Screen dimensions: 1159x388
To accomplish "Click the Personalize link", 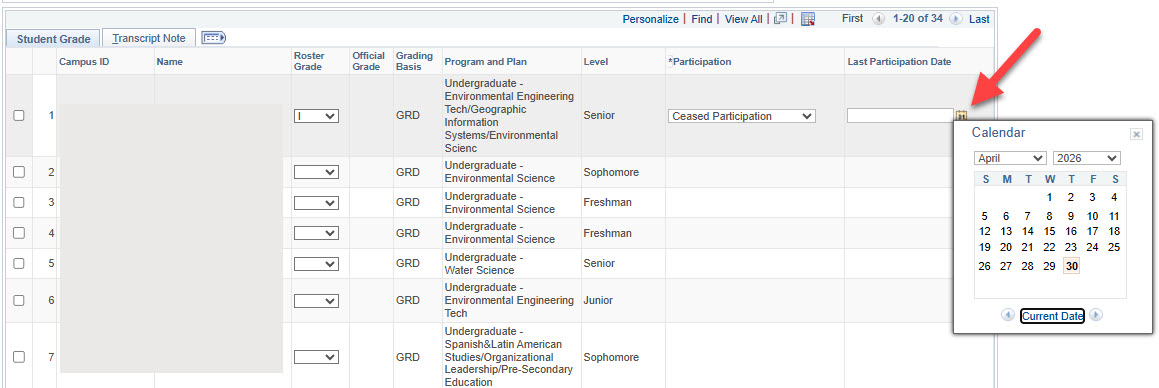I will 650,19.
